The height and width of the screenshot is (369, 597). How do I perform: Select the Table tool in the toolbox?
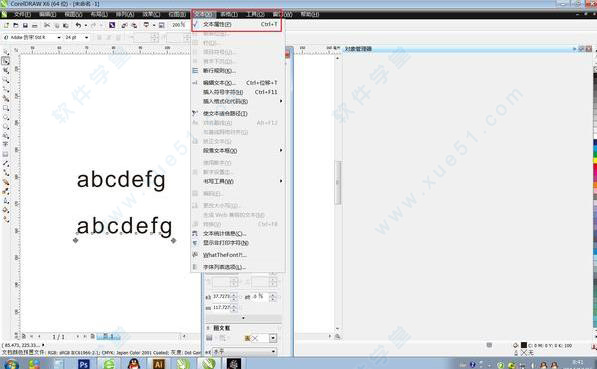click(6, 154)
